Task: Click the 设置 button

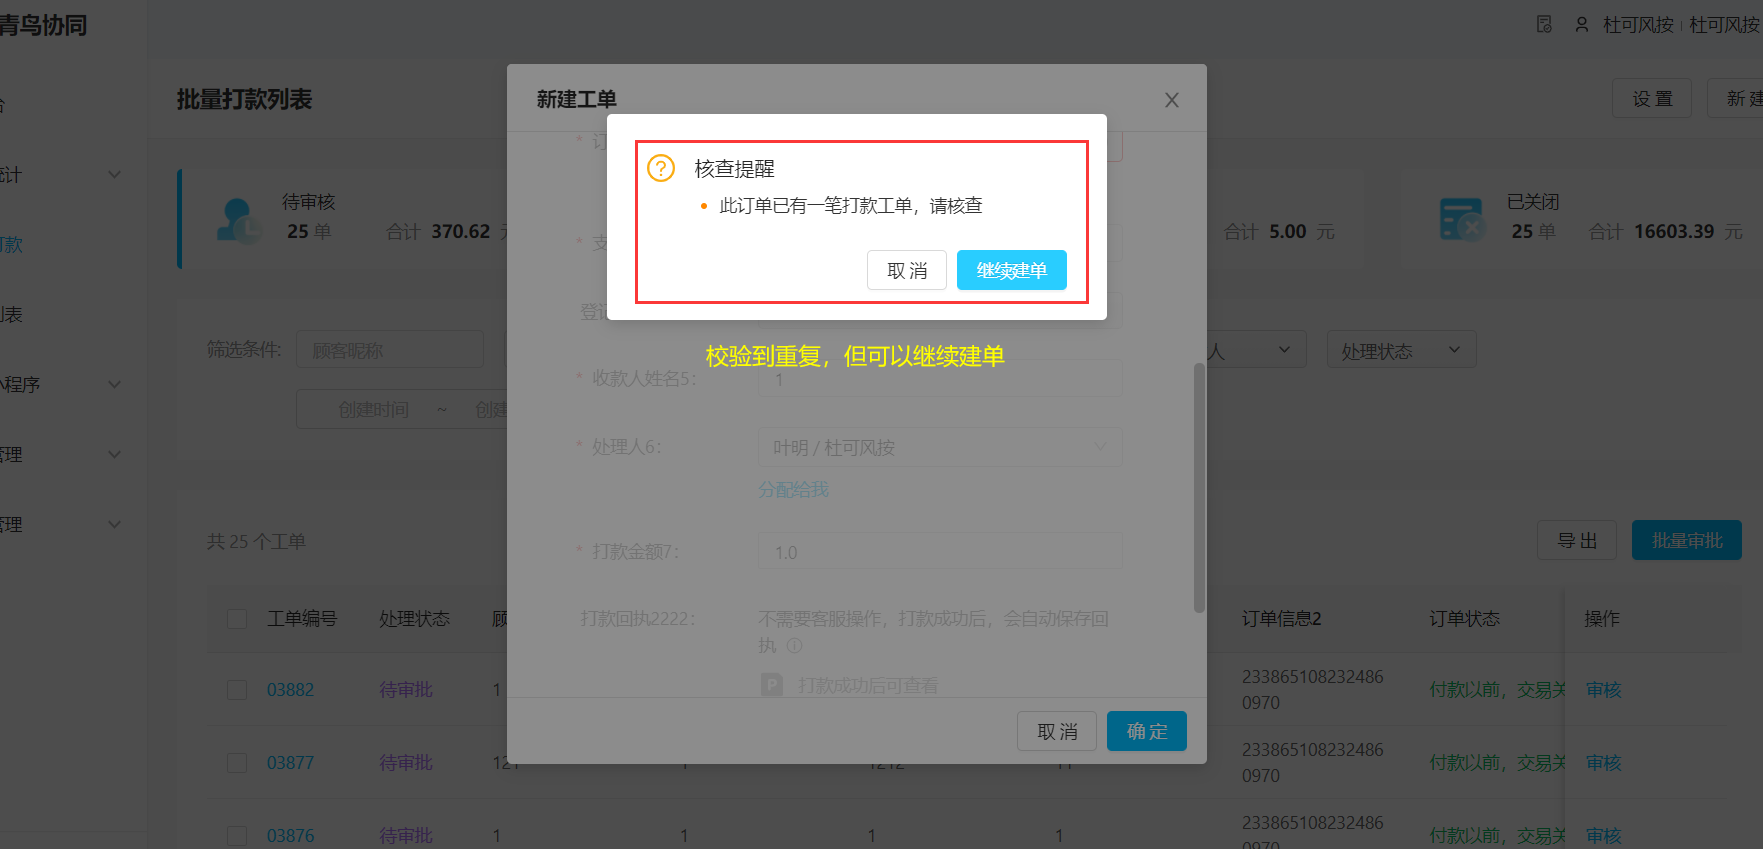Action: [x=1652, y=98]
